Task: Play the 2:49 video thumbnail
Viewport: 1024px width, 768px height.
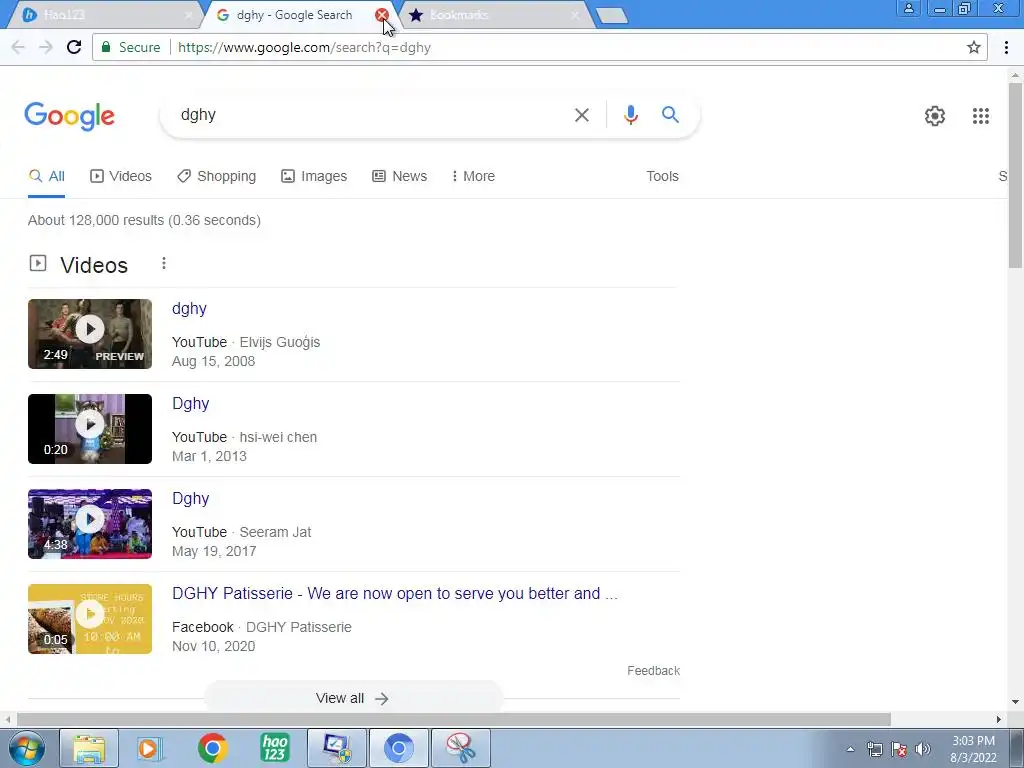Action: 90,334
